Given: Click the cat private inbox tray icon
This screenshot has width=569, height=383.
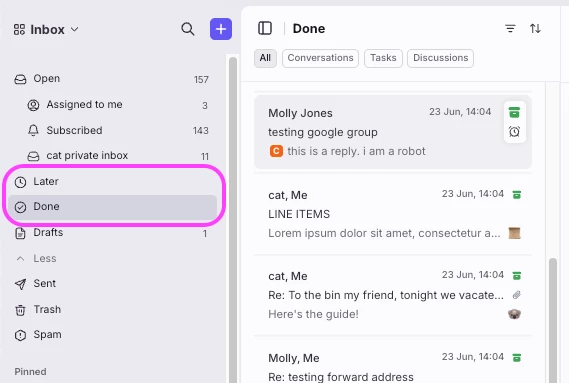Looking at the screenshot, I should coord(33,156).
